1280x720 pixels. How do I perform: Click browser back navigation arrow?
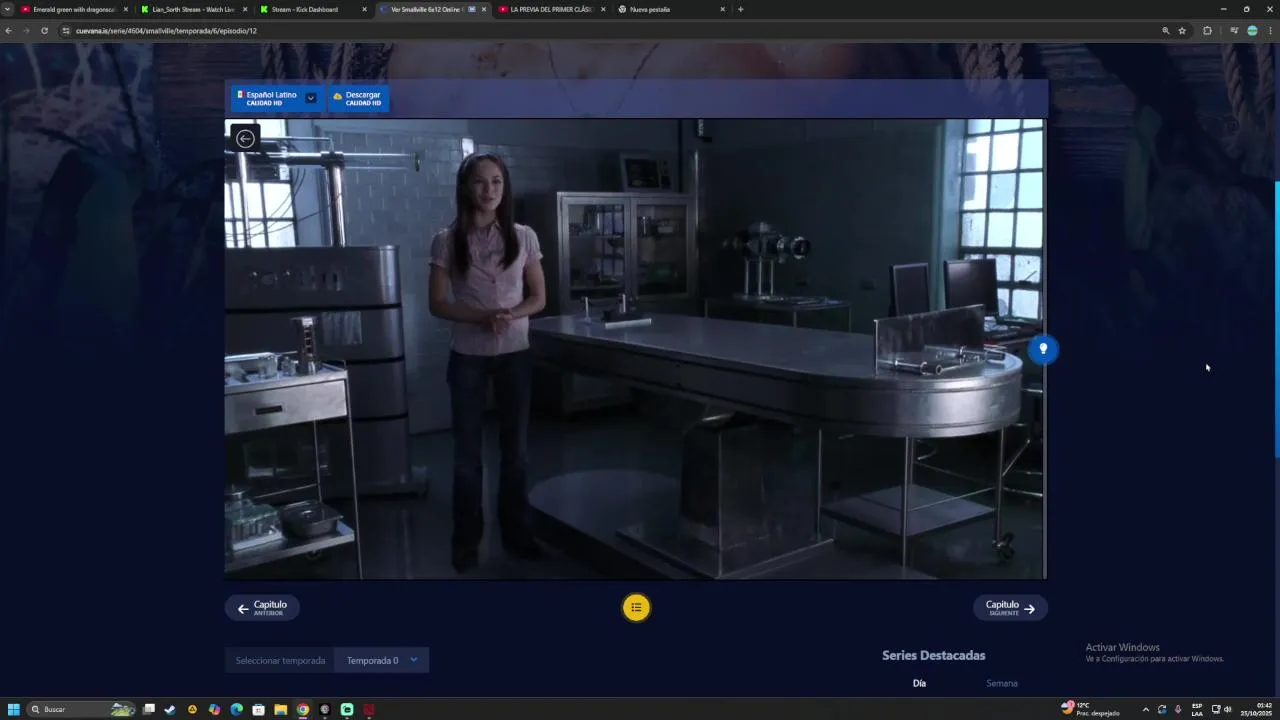(9, 31)
